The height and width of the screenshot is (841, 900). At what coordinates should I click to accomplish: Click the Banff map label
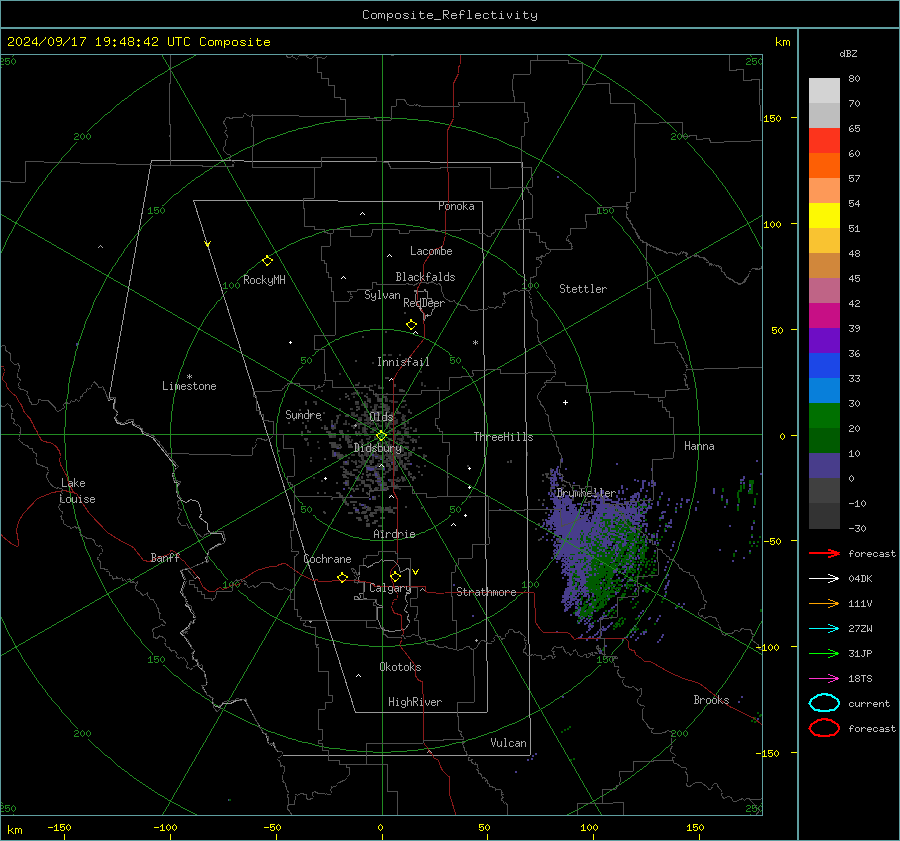coord(165,557)
